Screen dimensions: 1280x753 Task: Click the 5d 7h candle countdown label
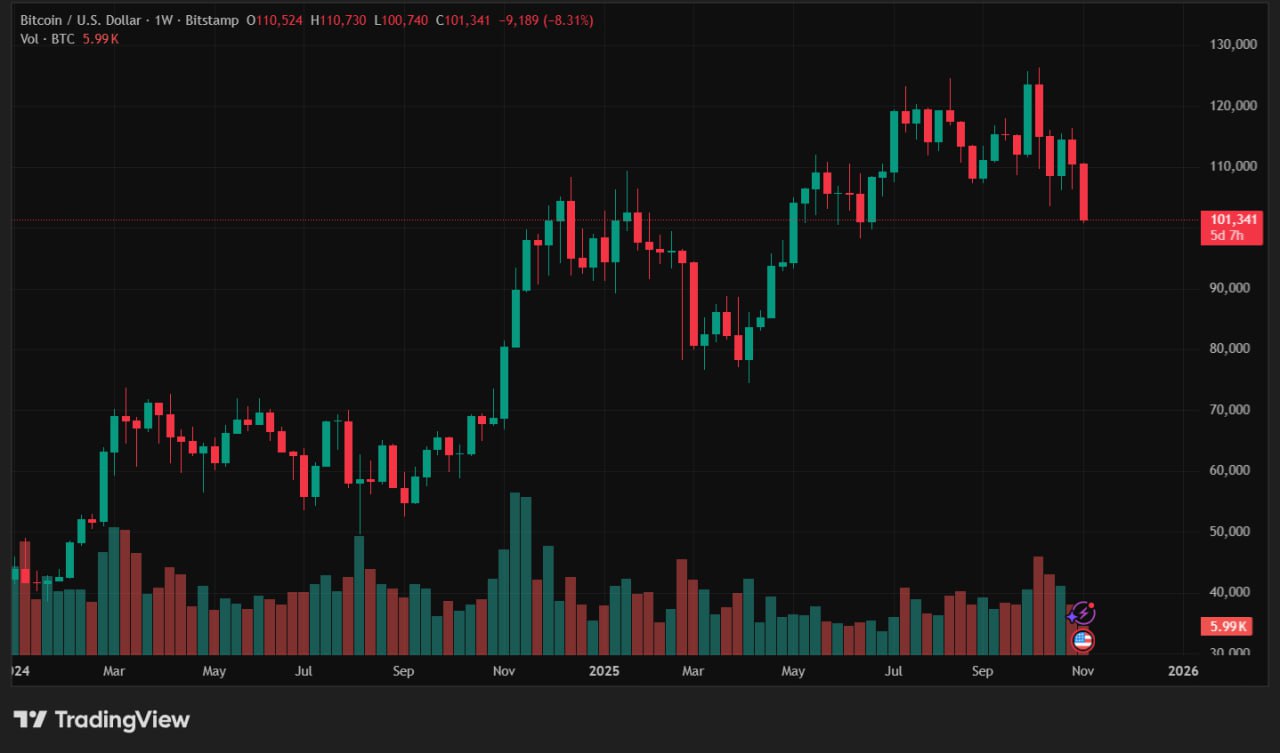tap(1227, 236)
